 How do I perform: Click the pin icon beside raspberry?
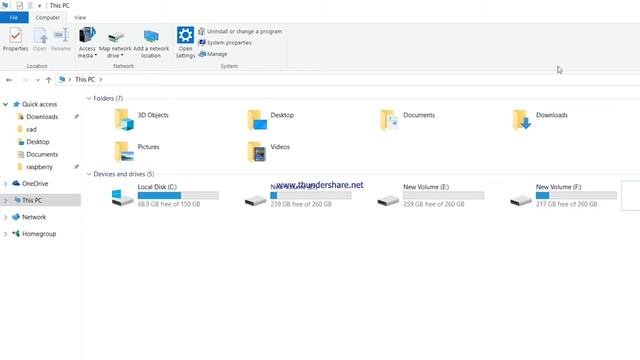76,167
